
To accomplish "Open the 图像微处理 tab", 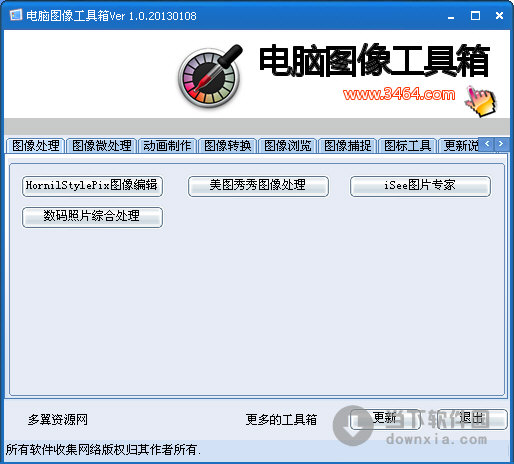I will tap(102, 146).
